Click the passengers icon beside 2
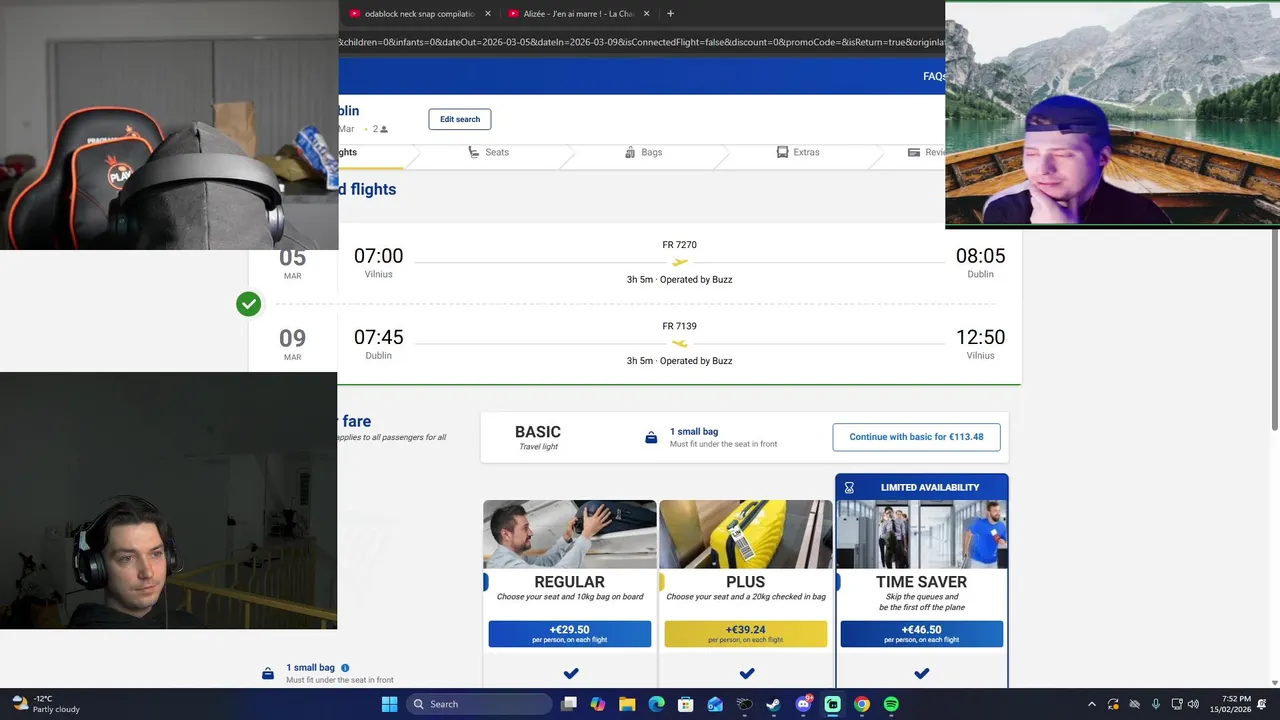1280x720 pixels. tap(384, 129)
